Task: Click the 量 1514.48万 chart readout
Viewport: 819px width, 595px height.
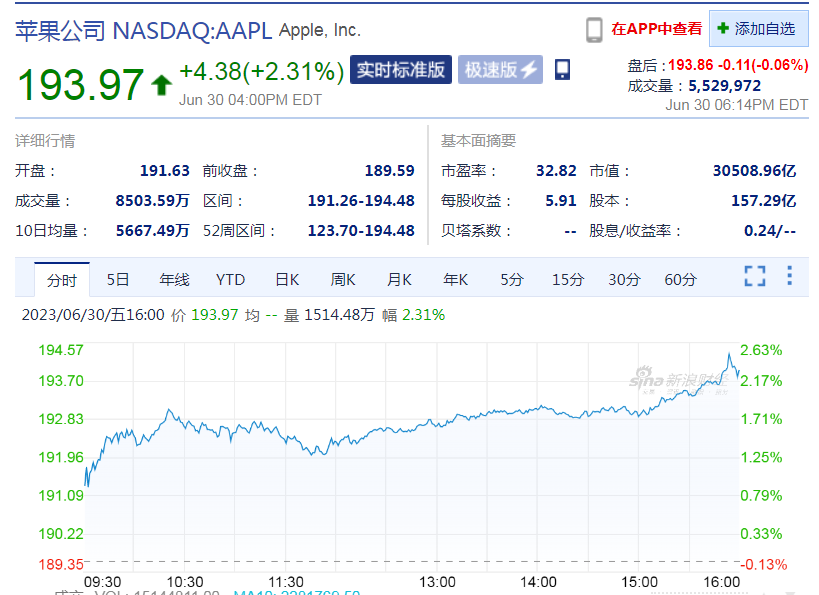Action: pyautogui.click(x=329, y=315)
